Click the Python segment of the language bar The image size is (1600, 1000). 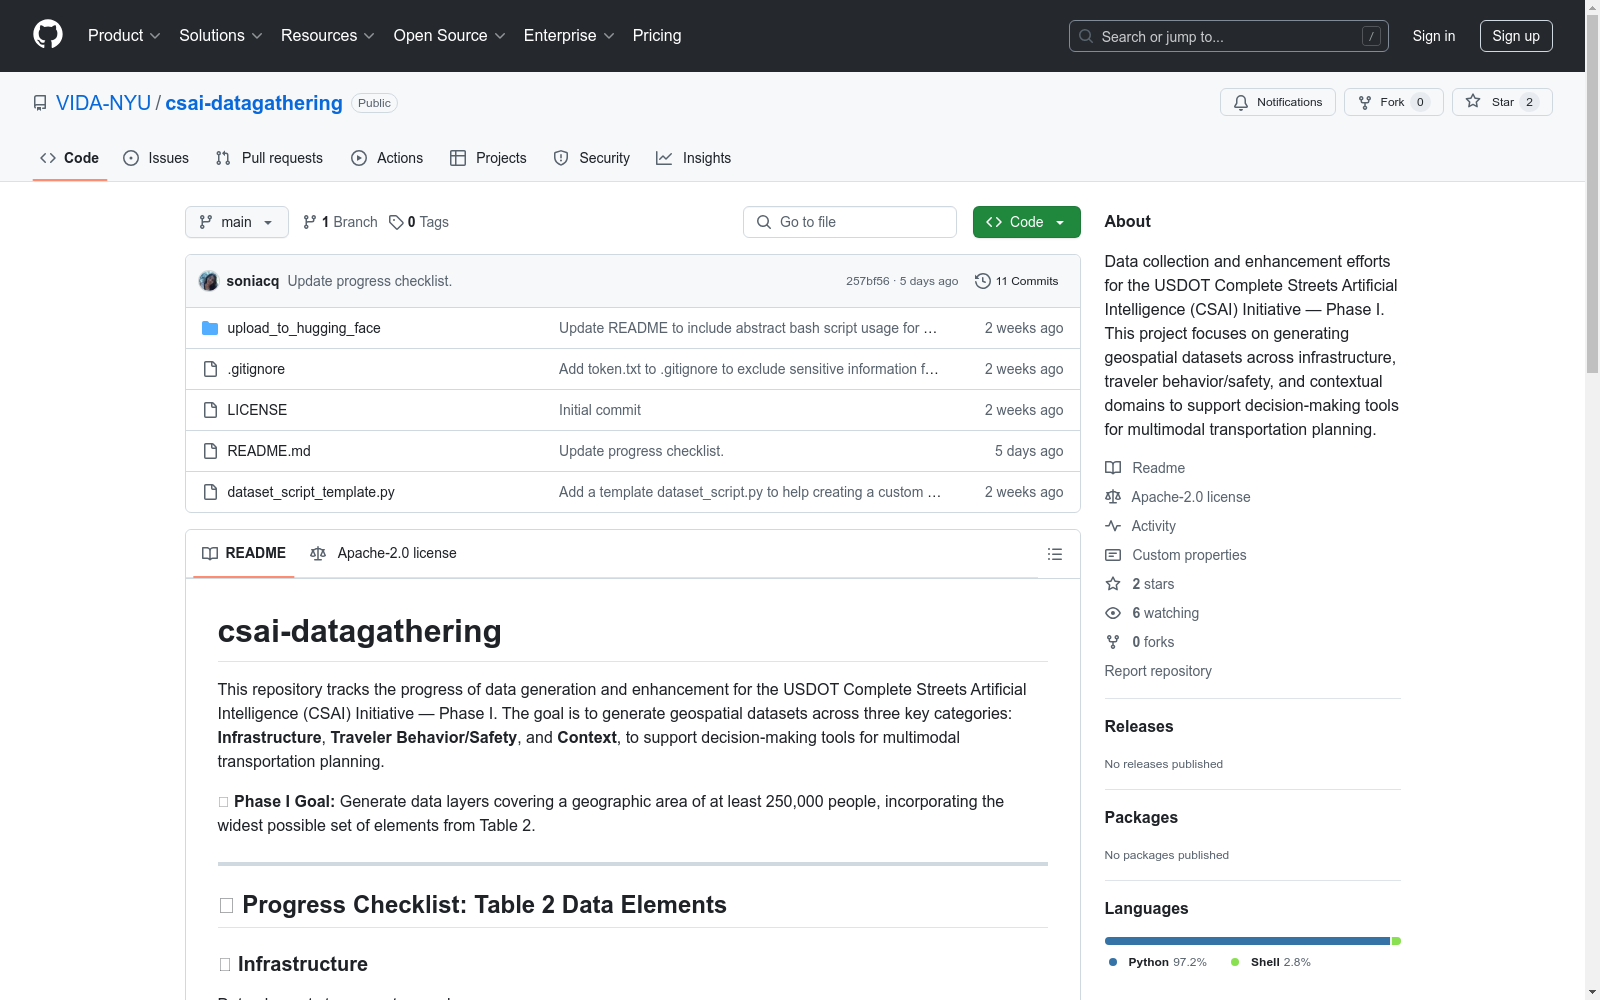1248,941
